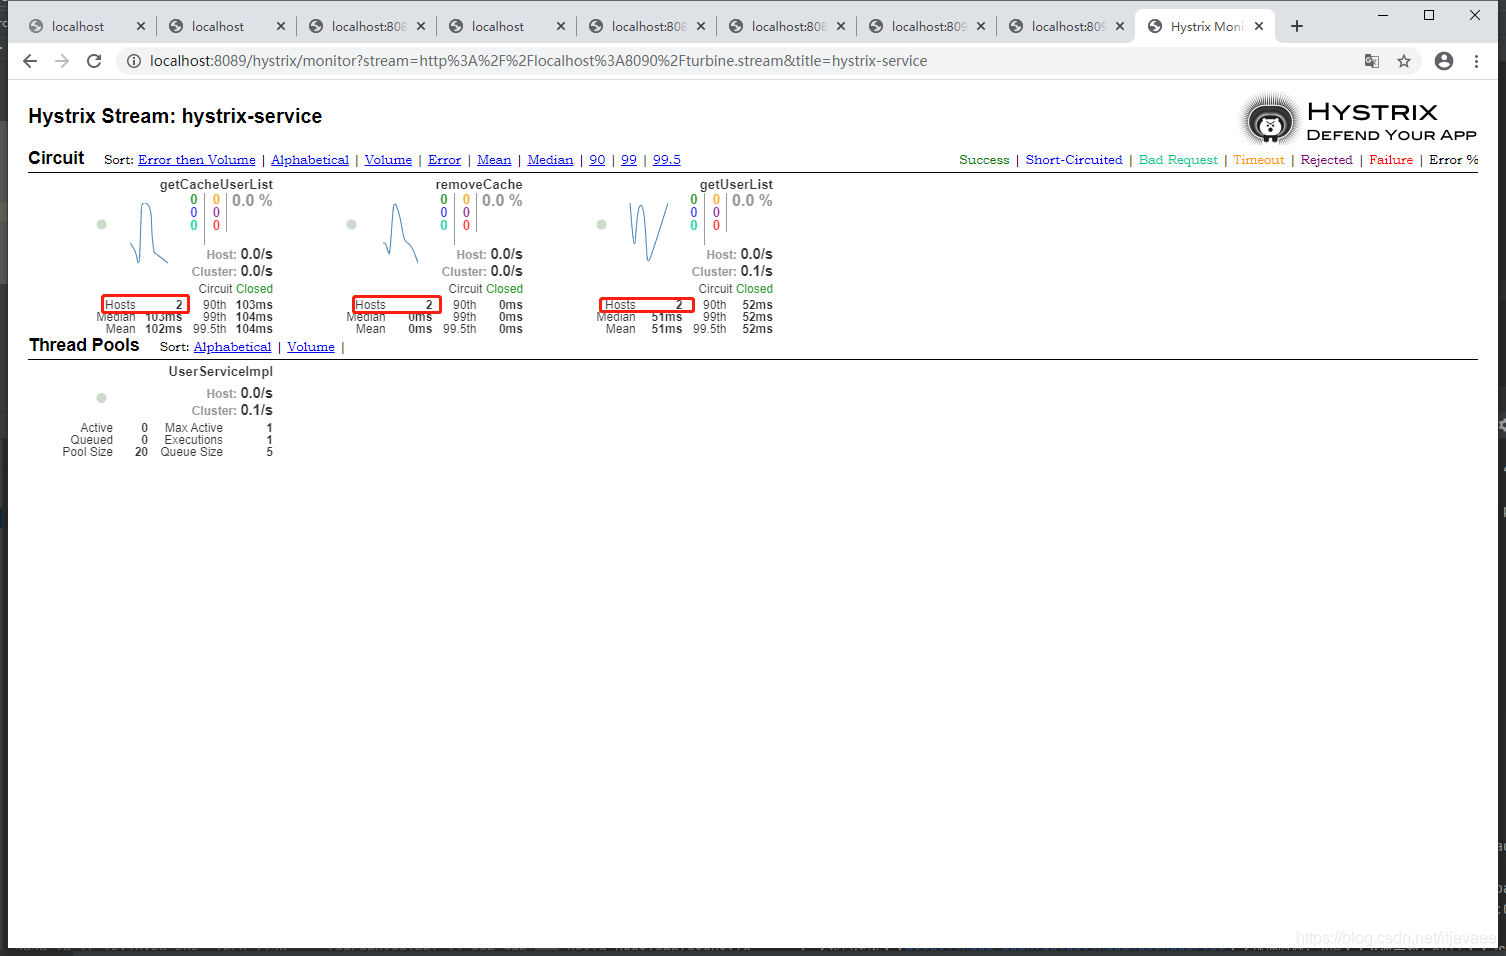Sort circuits by 90th percentile
The width and height of the screenshot is (1506, 956).
[597, 160]
